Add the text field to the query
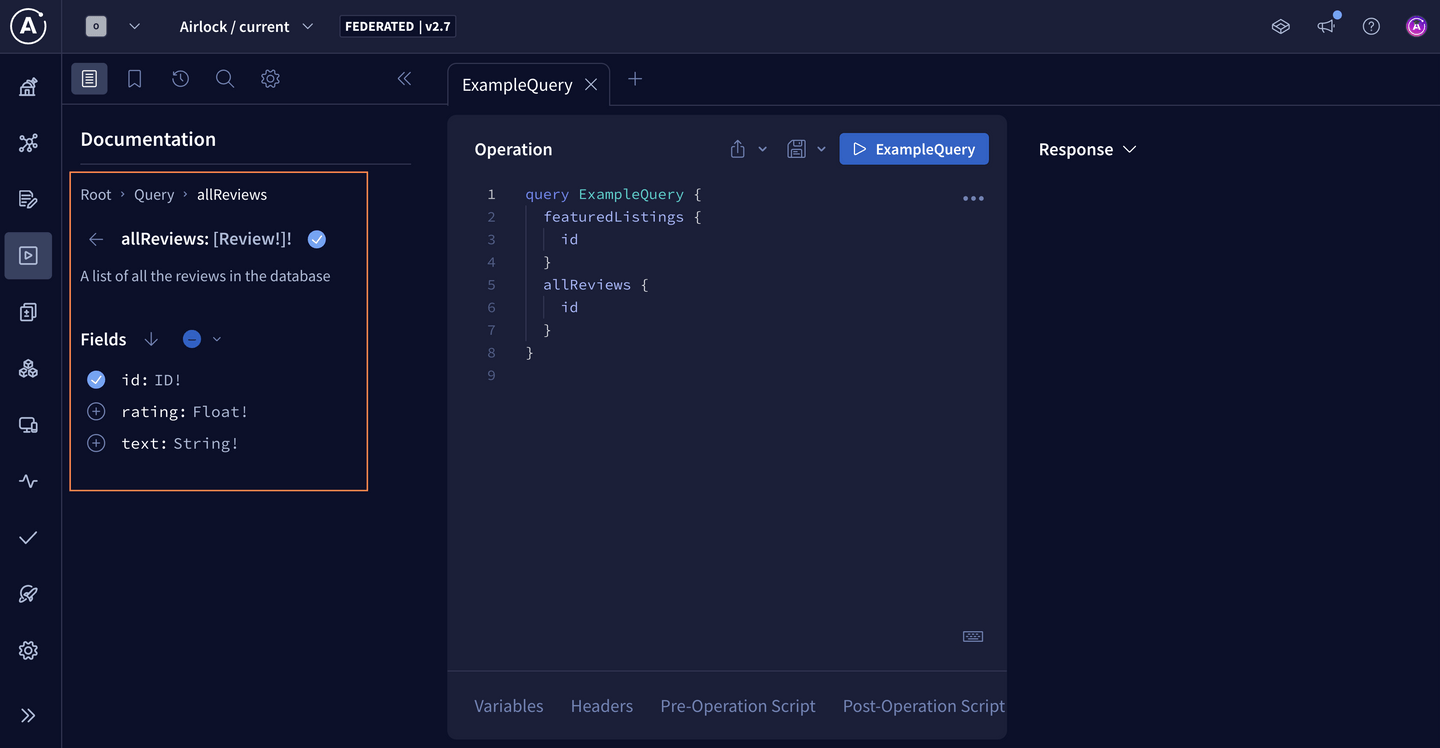This screenshot has height=748, width=1440. (96, 444)
